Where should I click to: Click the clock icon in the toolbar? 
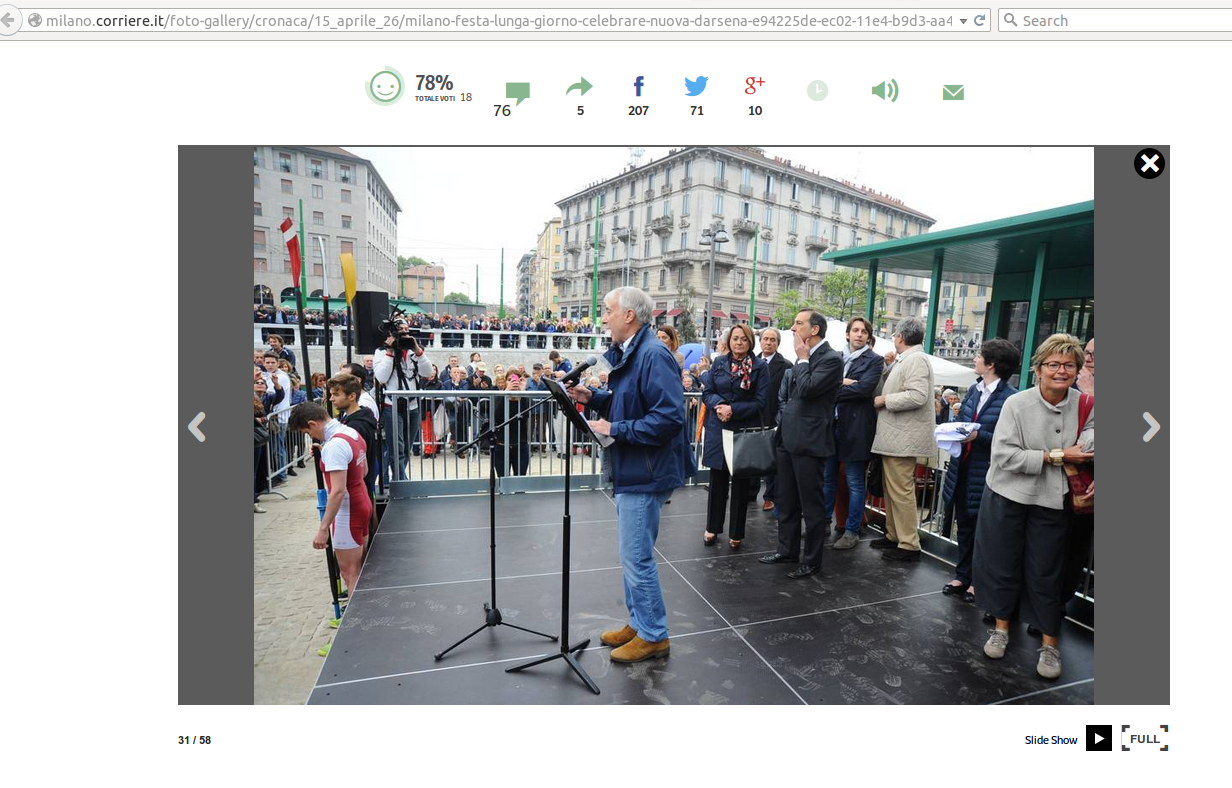point(817,91)
